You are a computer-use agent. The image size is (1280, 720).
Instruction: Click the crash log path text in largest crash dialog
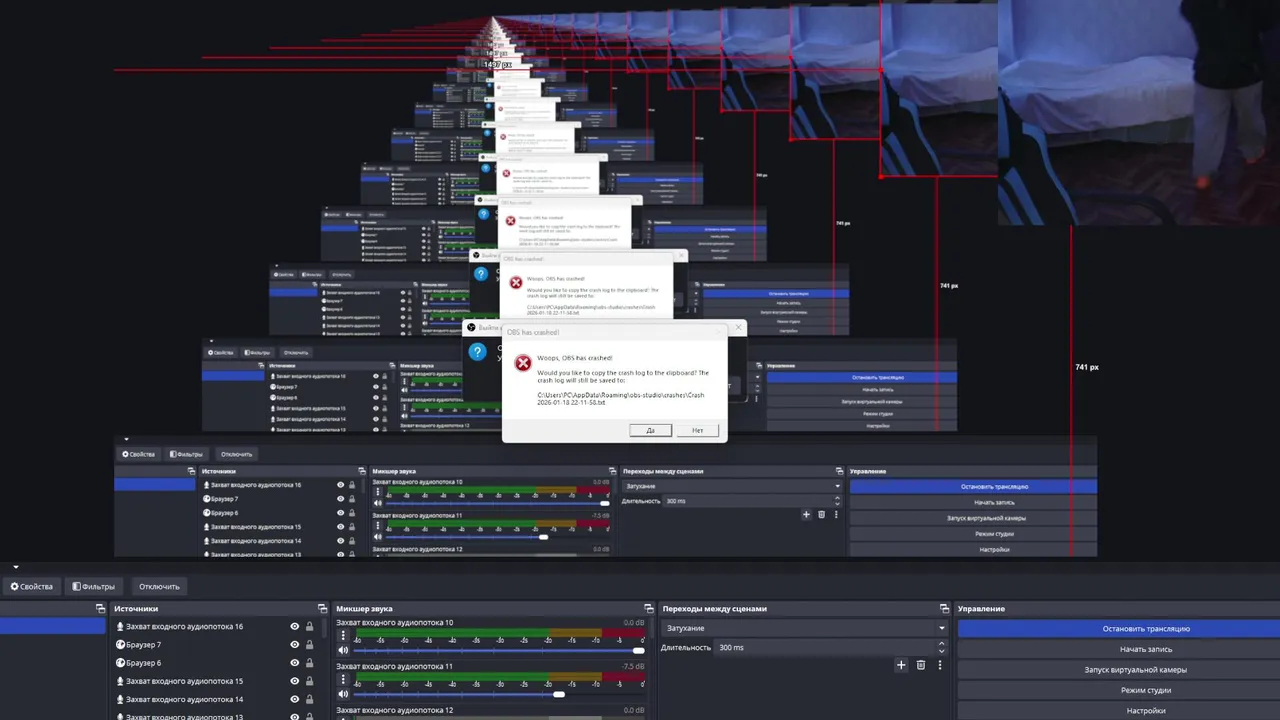point(620,398)
